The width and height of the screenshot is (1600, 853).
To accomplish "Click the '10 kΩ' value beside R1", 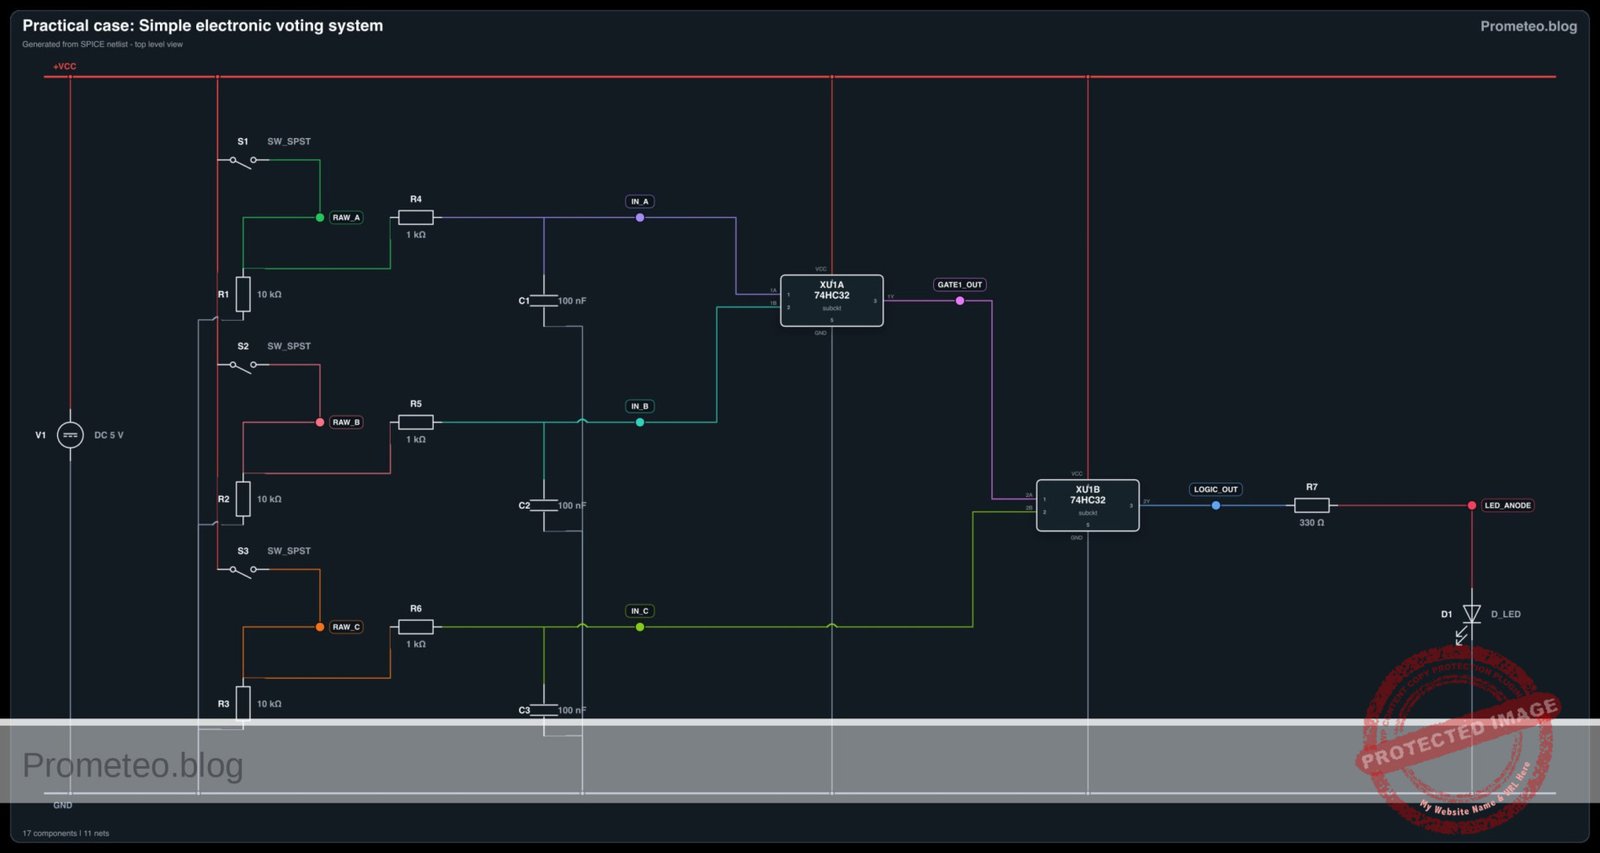I will point(269,294).
